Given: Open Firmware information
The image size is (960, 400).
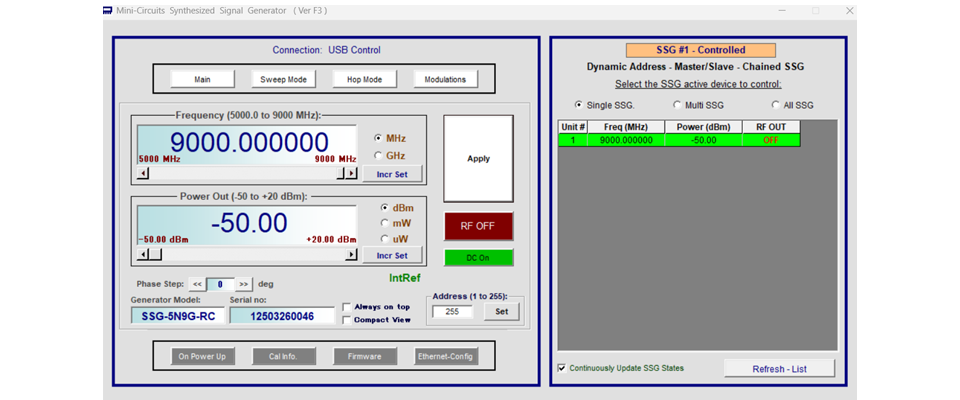Looking at the screenshot, I should 364,356.
